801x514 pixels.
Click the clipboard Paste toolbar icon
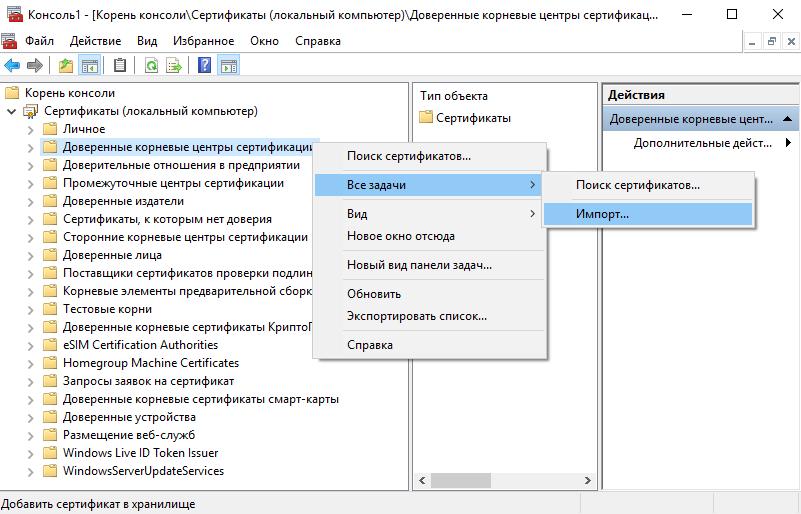tap(120, 65)
